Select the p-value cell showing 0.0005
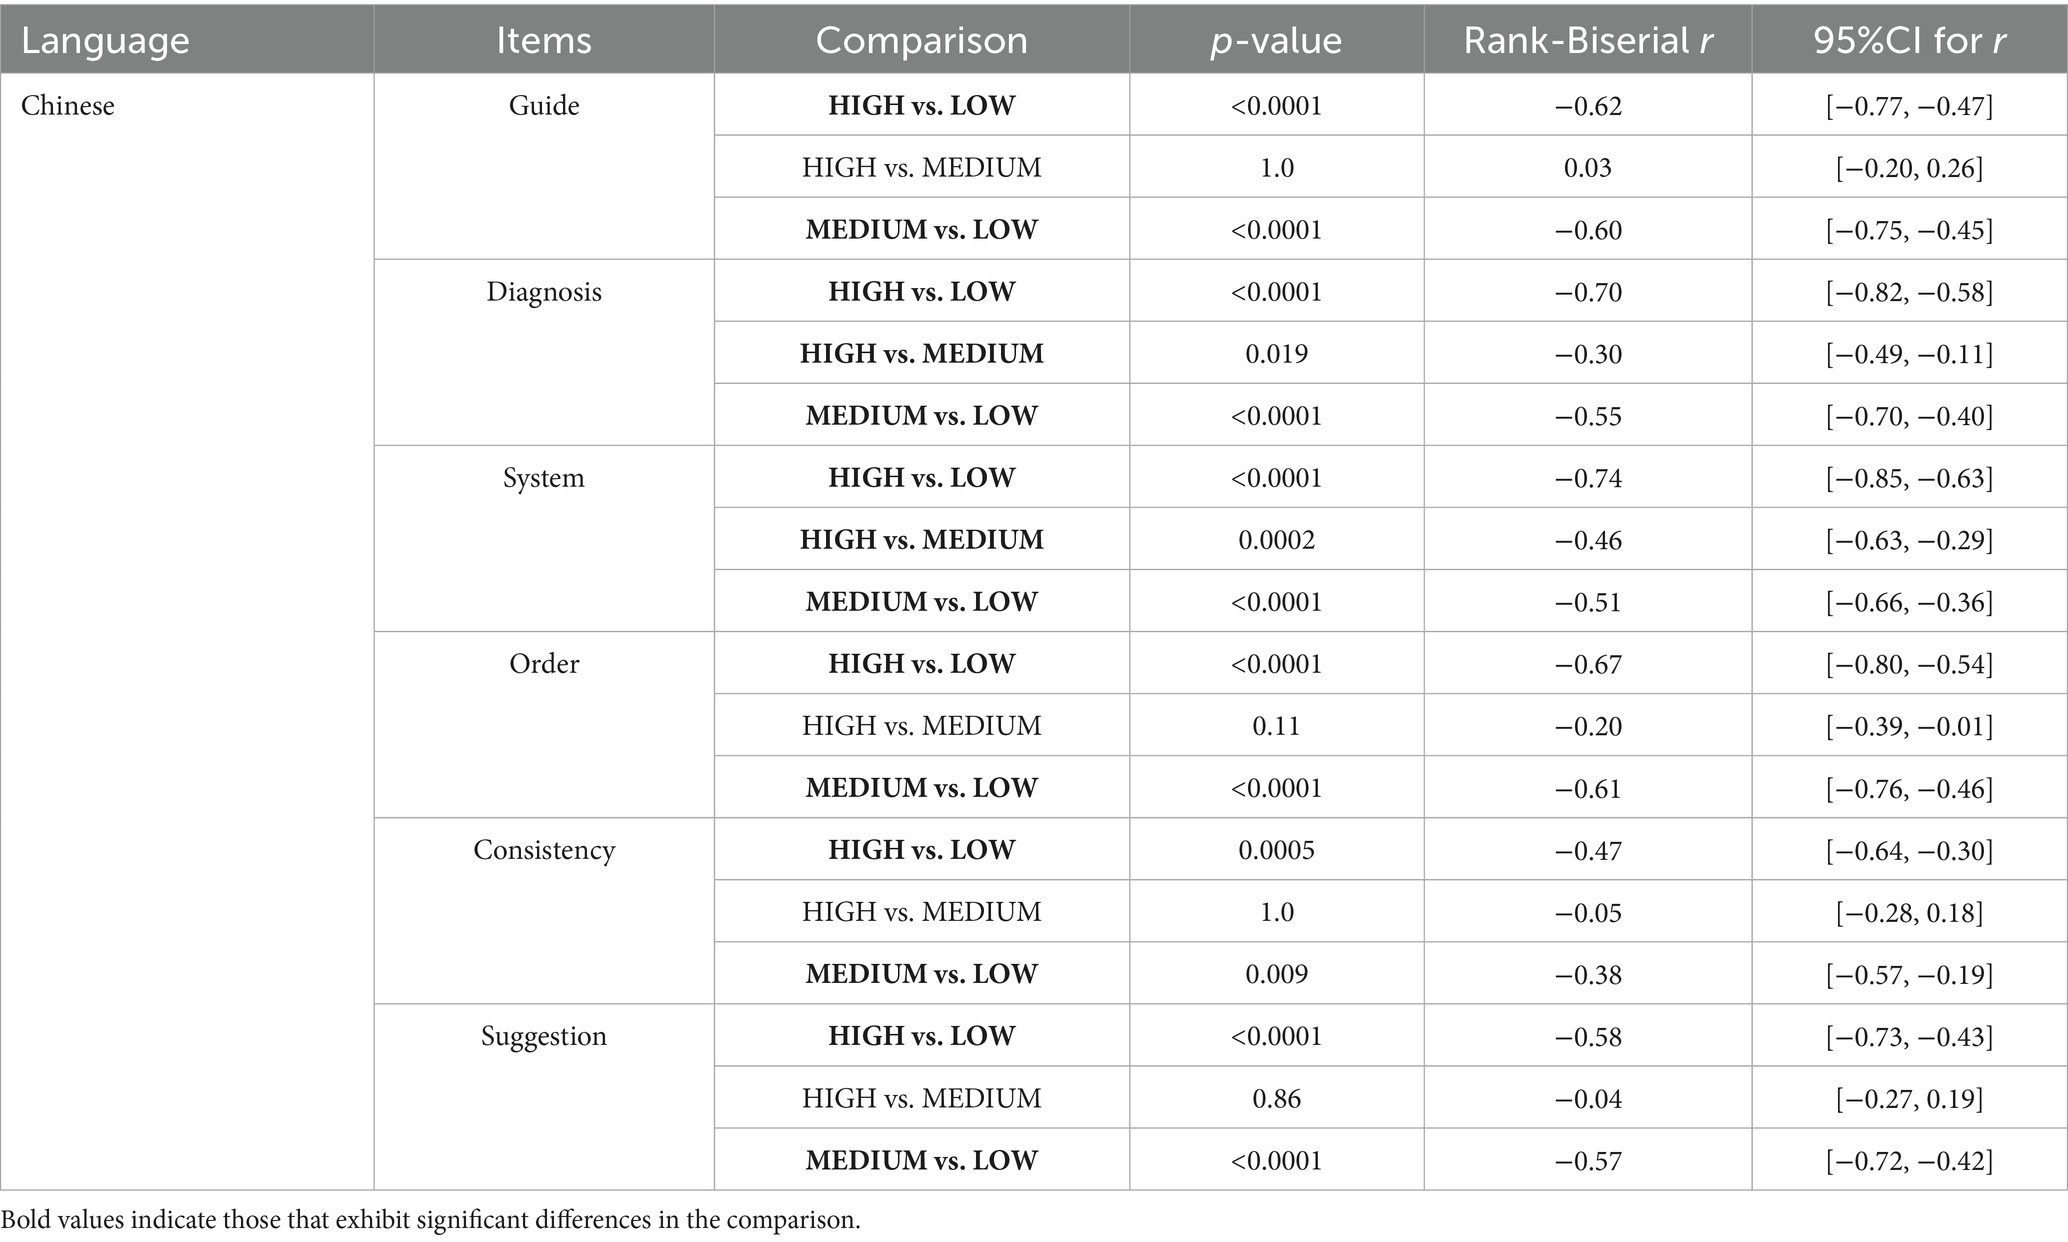This screenshot has width=2068, height=1242. pyautogui.click(x=1276, y=850)
